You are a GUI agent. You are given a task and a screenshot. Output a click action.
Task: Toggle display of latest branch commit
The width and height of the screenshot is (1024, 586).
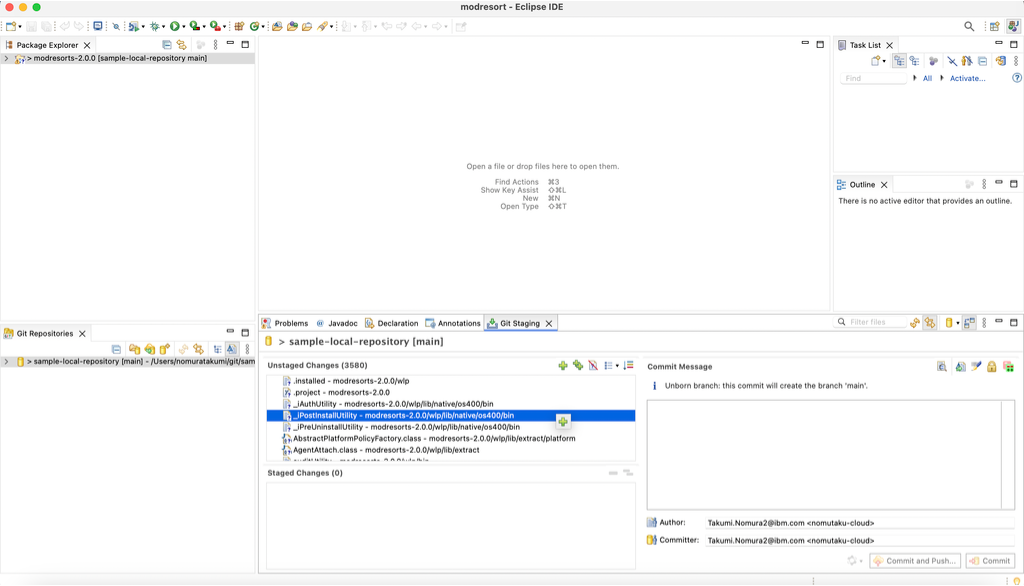pyautogui.click(x=232, y=350)
